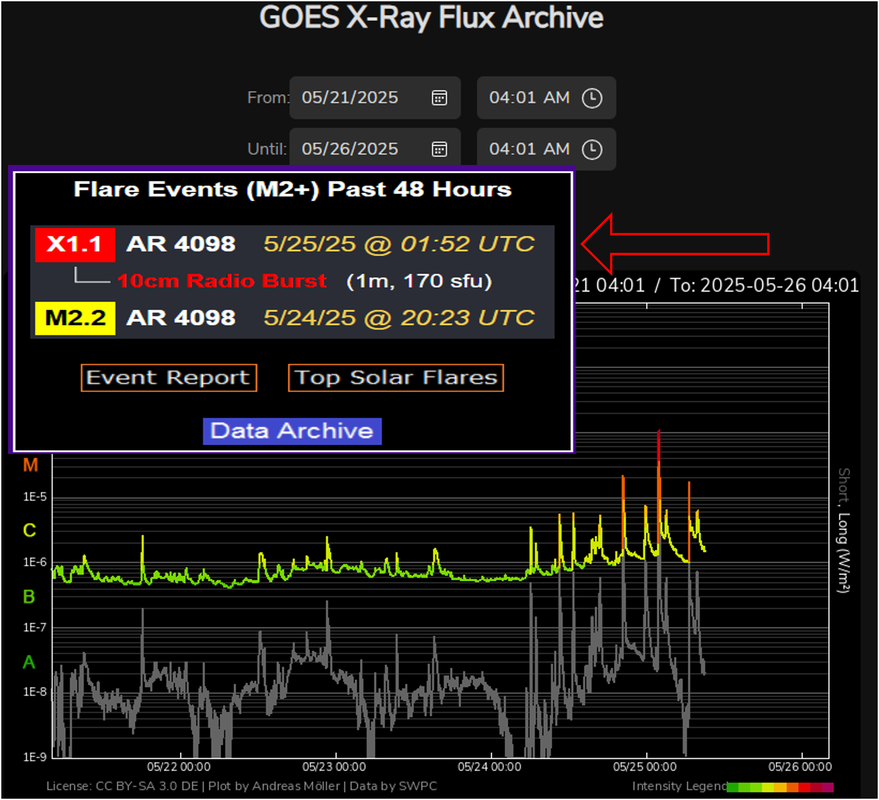Click the 1E-9 flux axis value
Screen dimensions: 879x800
click(35, 757)
